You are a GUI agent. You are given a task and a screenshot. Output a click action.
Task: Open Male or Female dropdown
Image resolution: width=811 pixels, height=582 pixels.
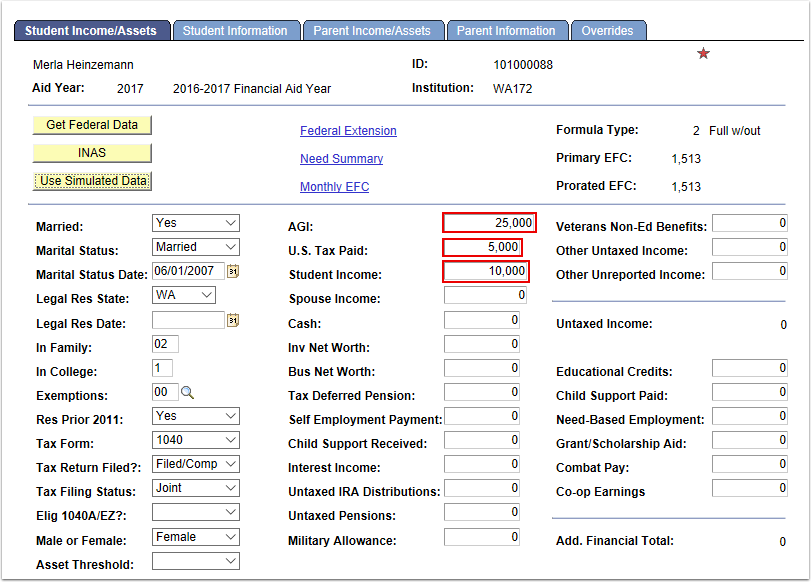(x=196, y=537)
